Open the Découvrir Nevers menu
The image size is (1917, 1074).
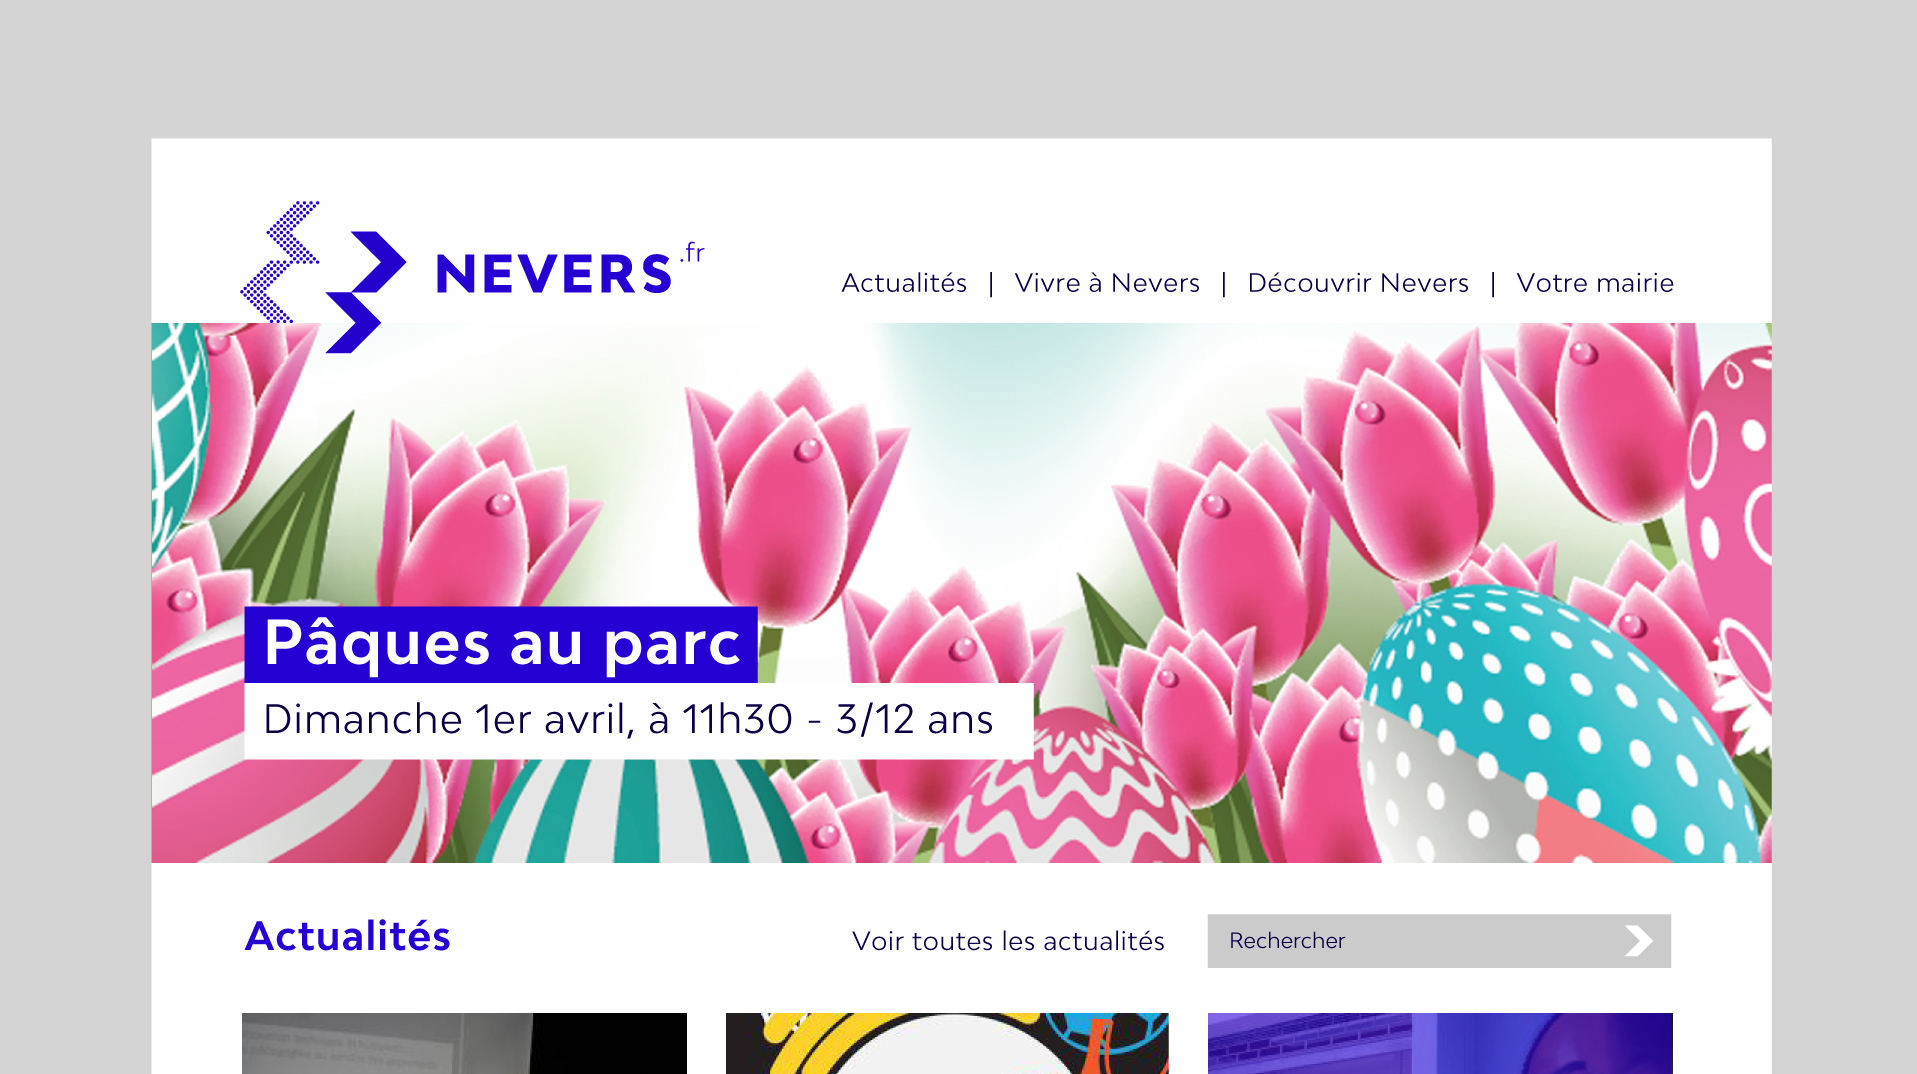tap(1358, 283)
